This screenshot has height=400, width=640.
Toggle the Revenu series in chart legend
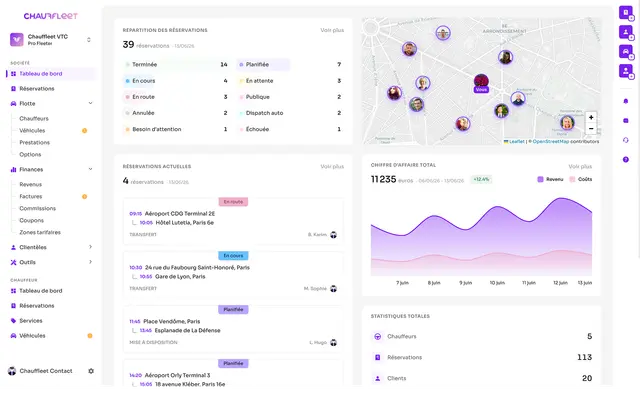point(550,179)
